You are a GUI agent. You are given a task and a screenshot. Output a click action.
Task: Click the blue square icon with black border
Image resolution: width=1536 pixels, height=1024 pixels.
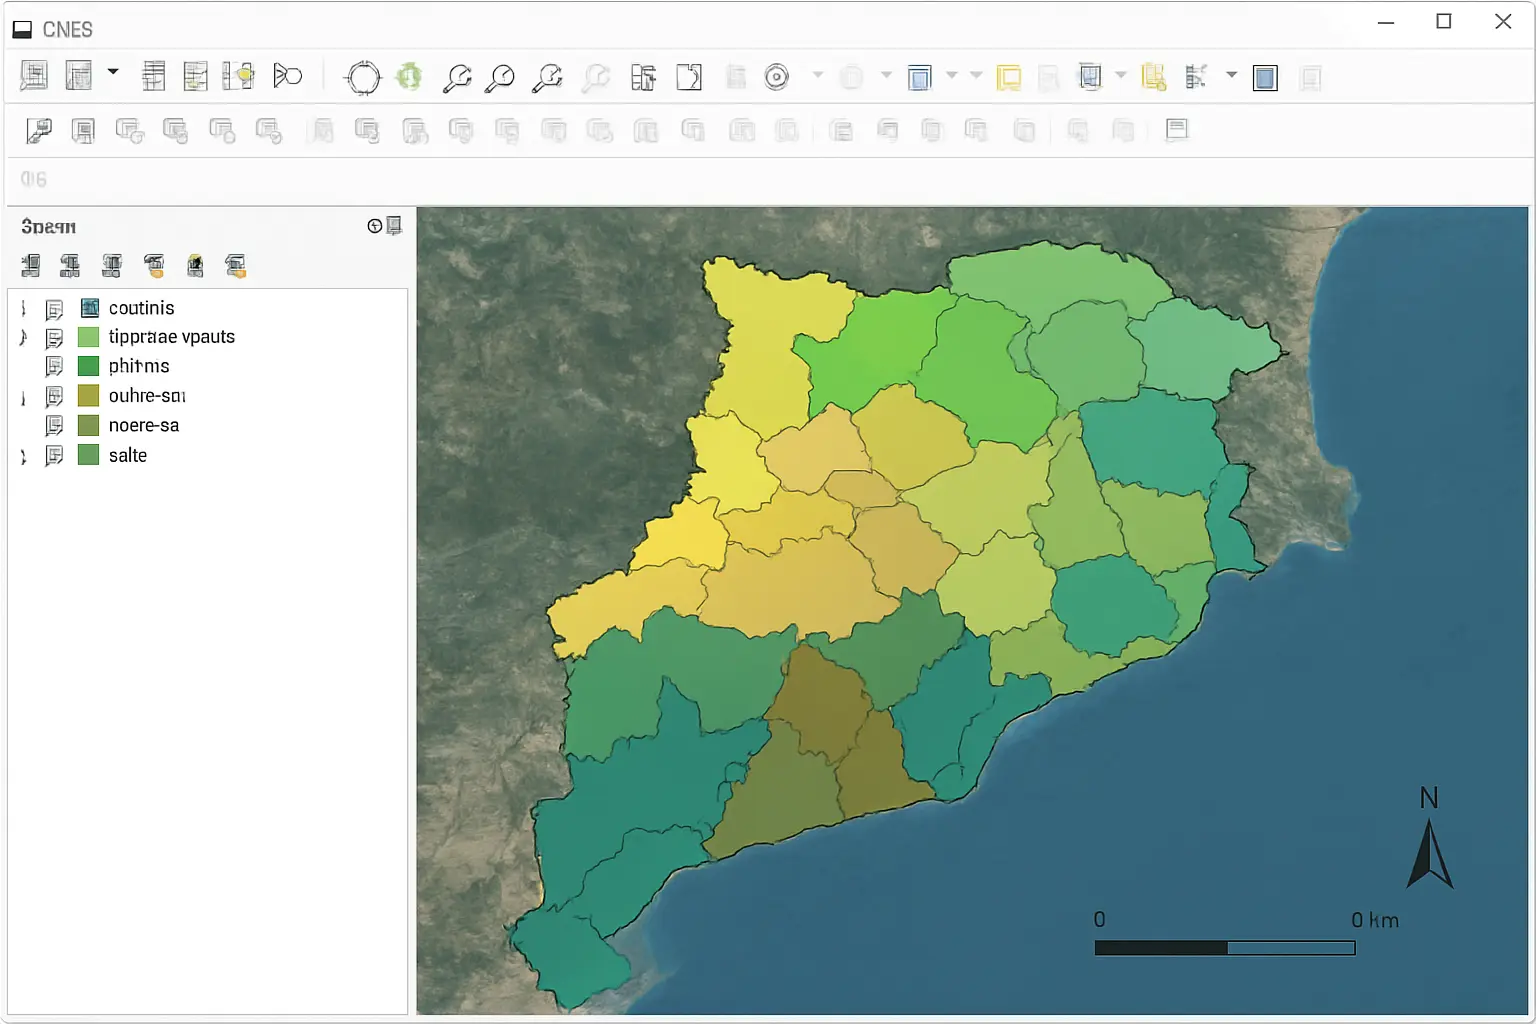[1265, 77]
